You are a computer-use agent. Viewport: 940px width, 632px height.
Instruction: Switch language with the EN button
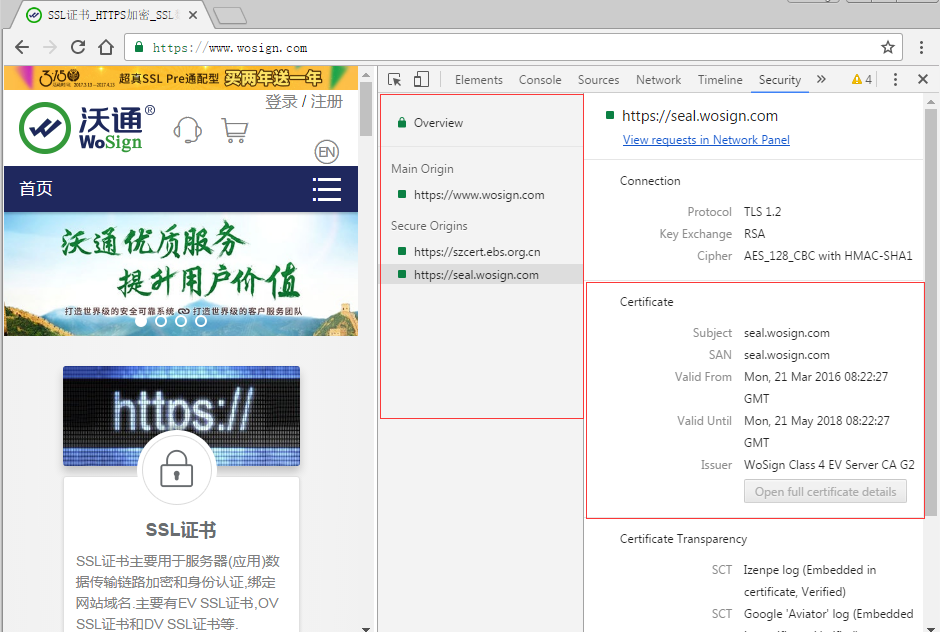326,152
